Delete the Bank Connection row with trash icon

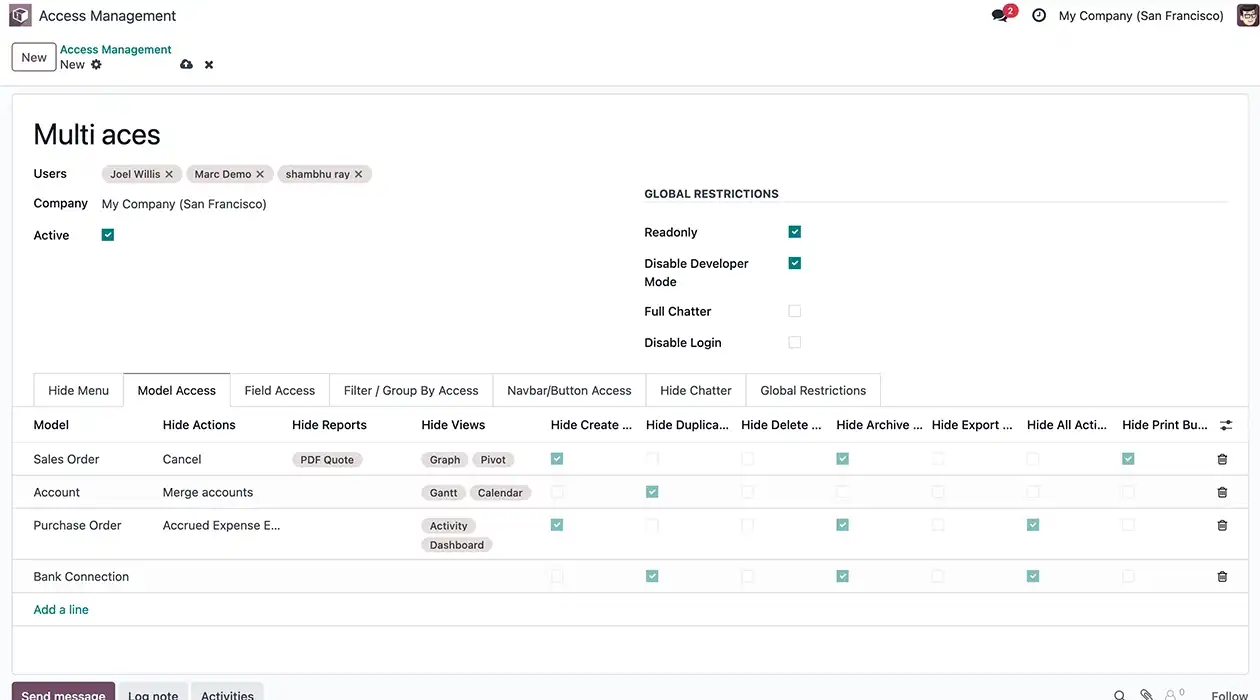pos(1221,576)
